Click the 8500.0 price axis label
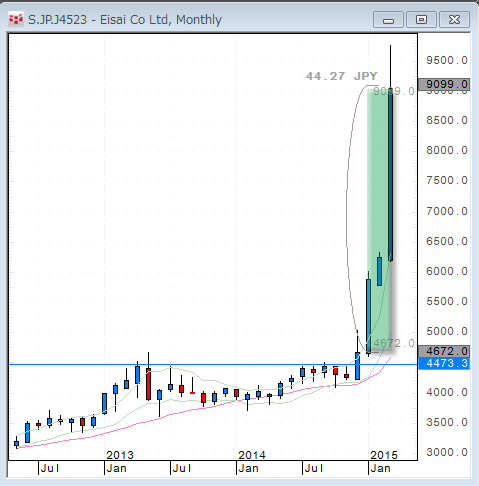 447,120
